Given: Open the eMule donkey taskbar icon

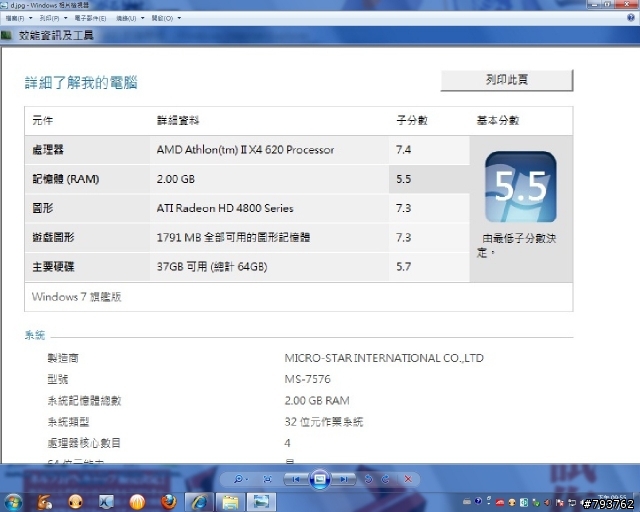Looking at the screenshot, I should (x=44, y=502).
